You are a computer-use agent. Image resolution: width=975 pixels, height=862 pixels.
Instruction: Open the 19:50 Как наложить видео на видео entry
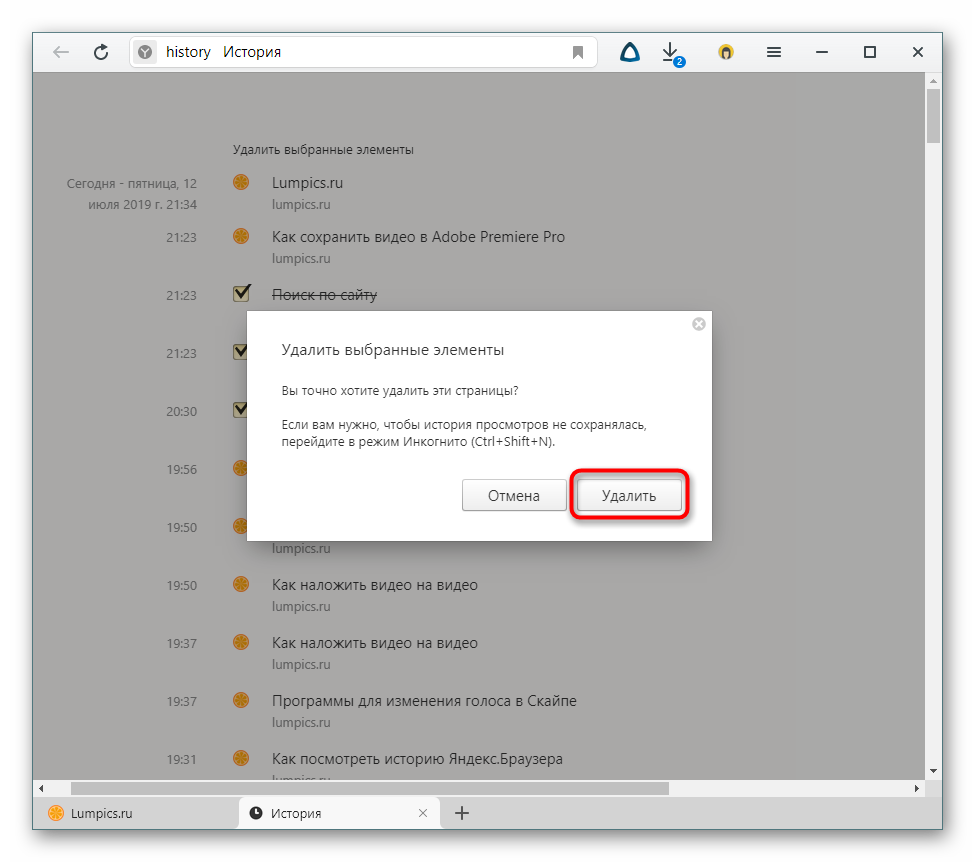point(374,585)
